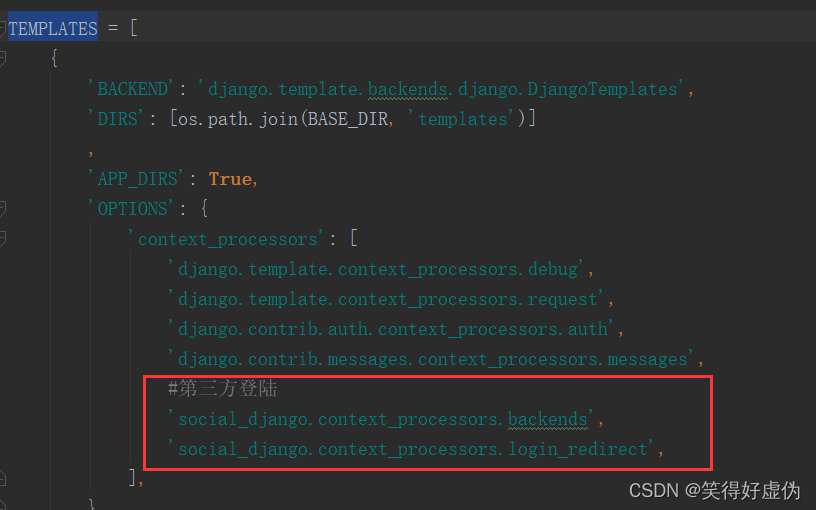Click the opening bracket after TEMPLATES =
This screenshot has width=816, height=510.
134,28
